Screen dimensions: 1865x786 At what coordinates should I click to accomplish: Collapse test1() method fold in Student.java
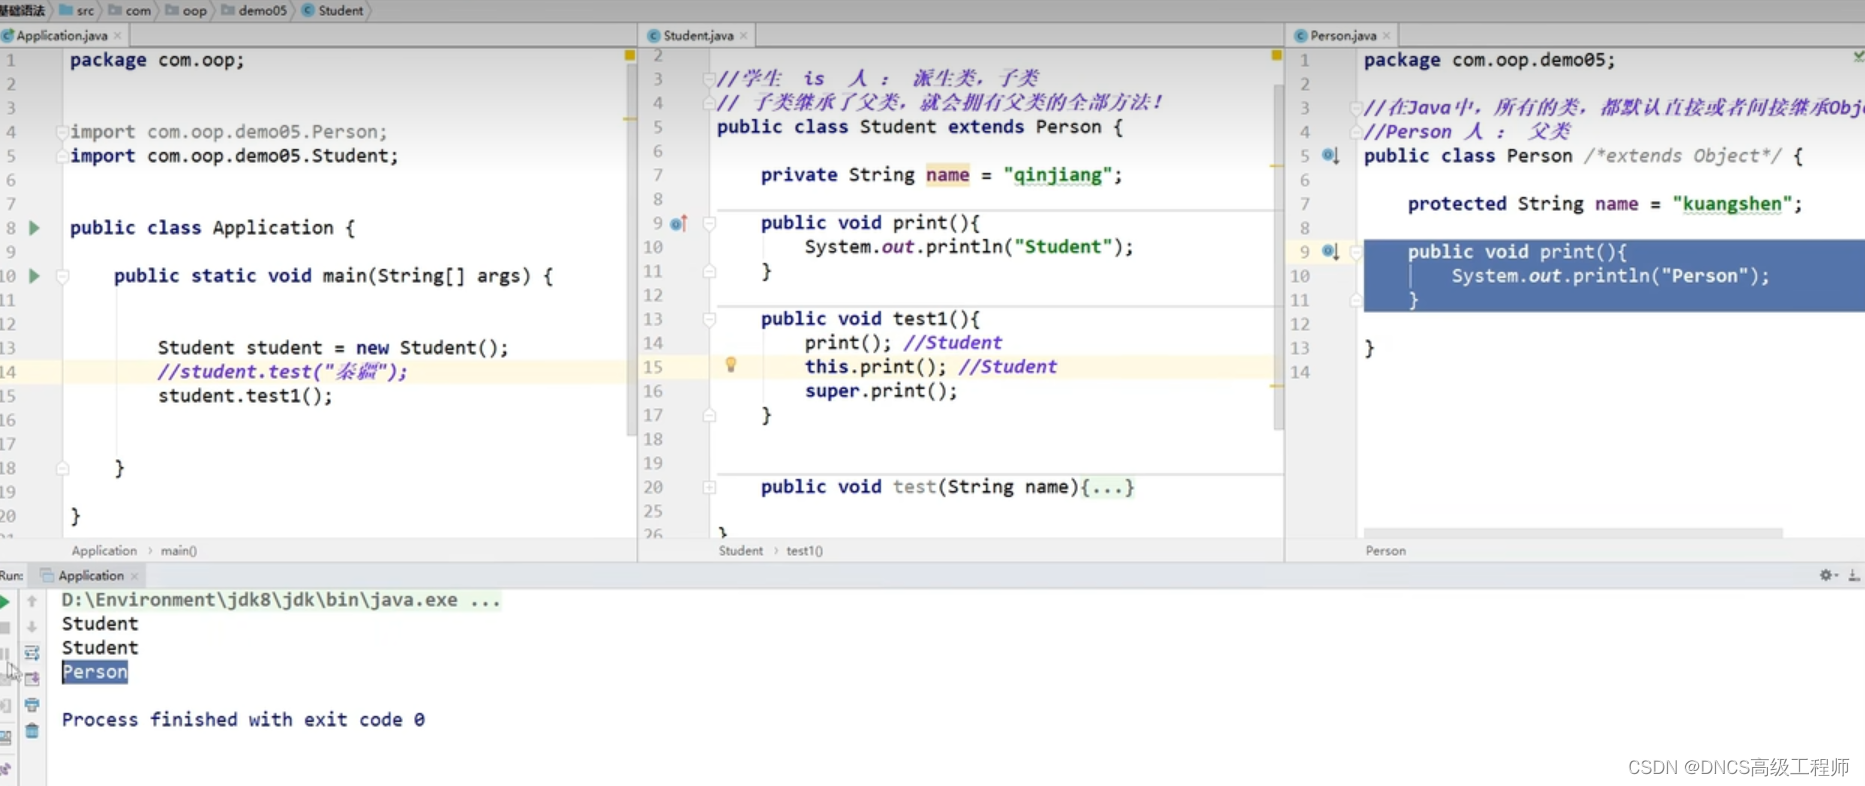(709, 319)
